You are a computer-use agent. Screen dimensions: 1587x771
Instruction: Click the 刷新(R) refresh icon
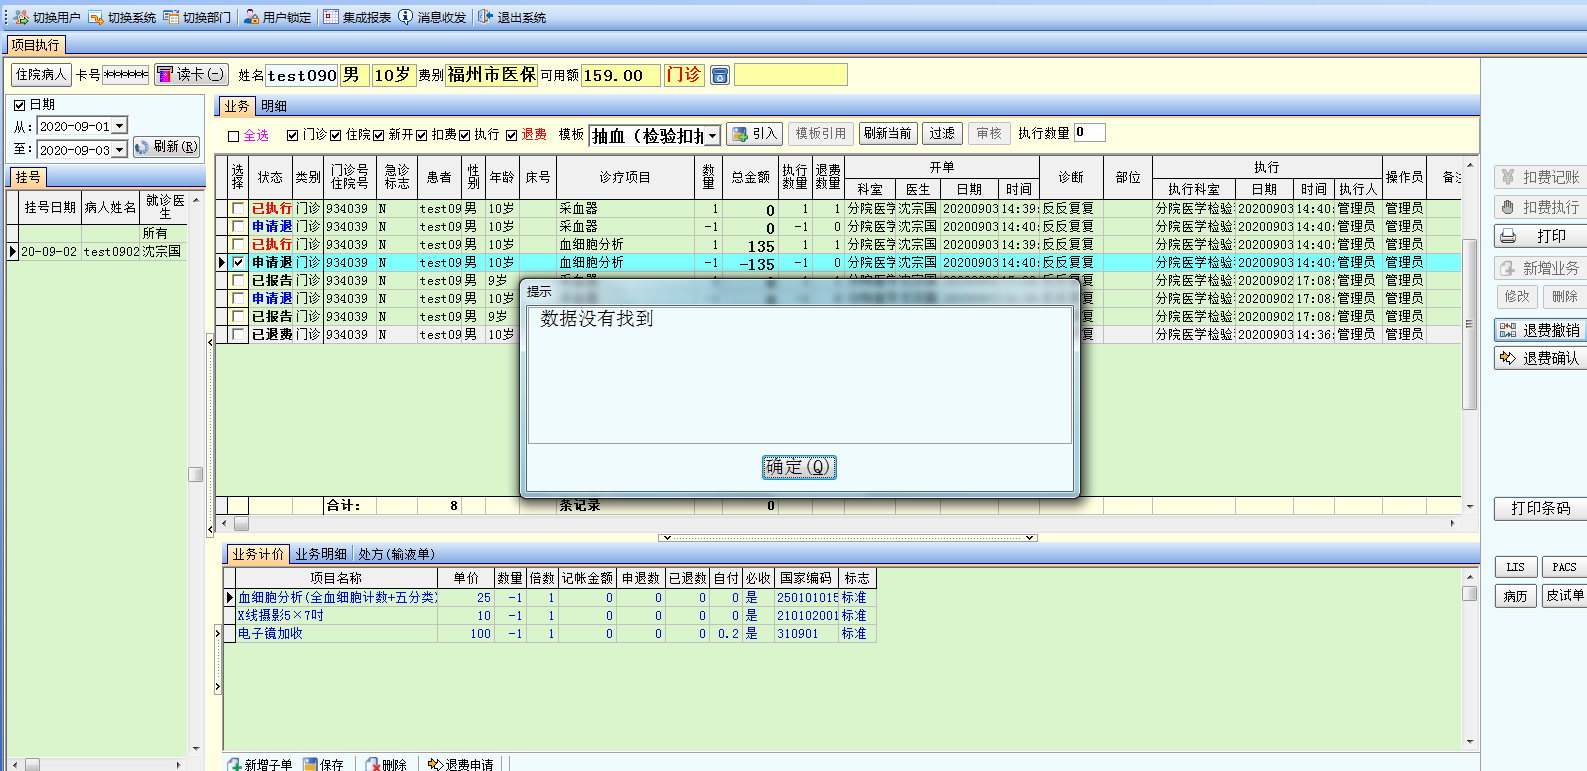(x=142, y=147)
